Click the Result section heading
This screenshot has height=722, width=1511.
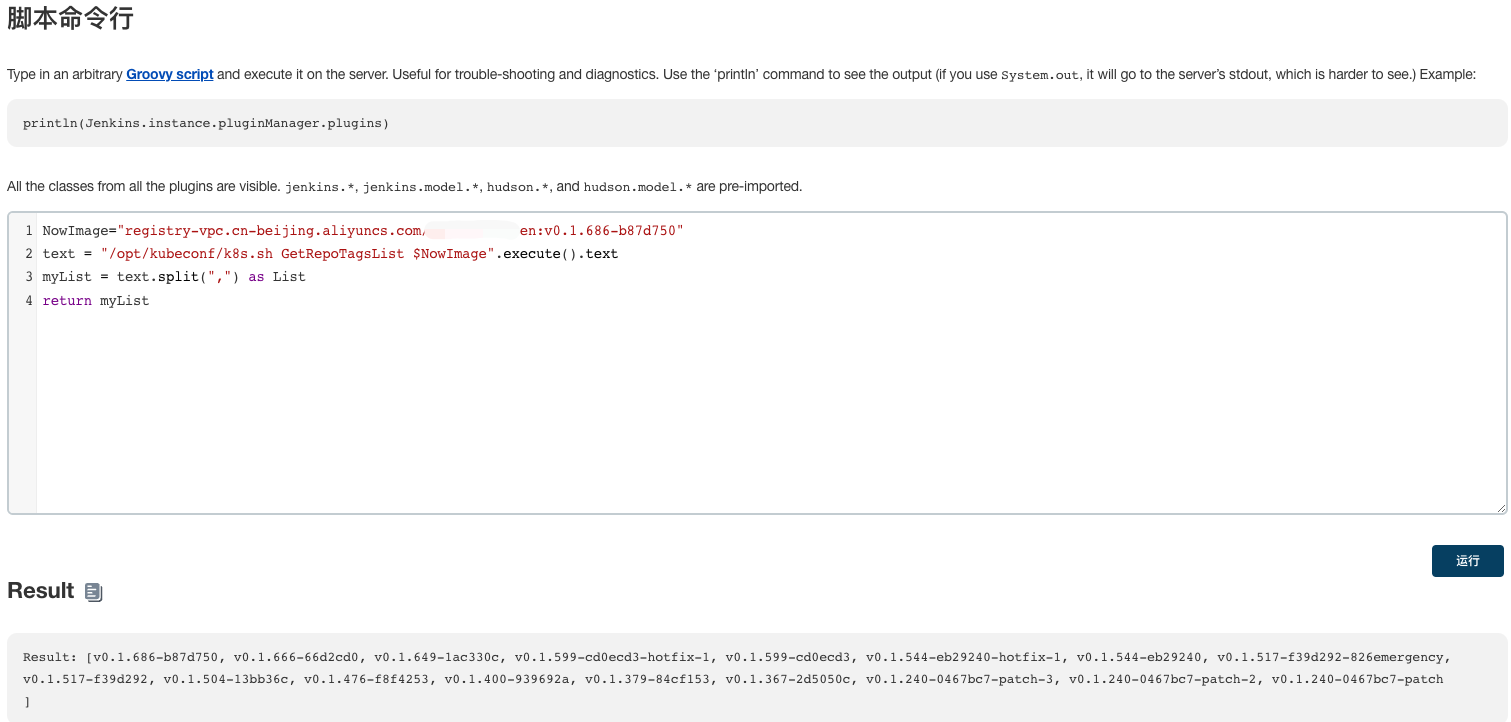[x=41, y=591]
